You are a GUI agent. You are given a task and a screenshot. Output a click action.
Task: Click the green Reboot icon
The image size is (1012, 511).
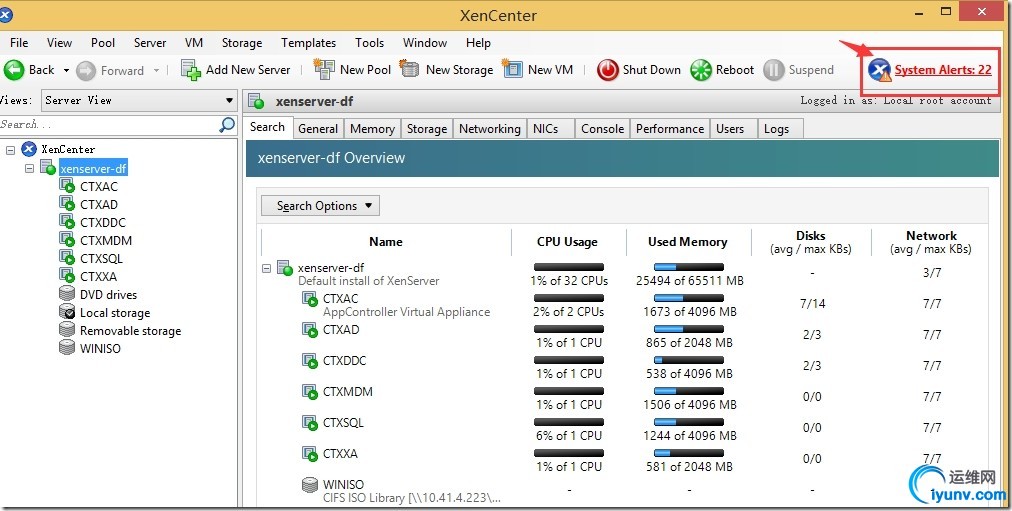tap(701, 70)
